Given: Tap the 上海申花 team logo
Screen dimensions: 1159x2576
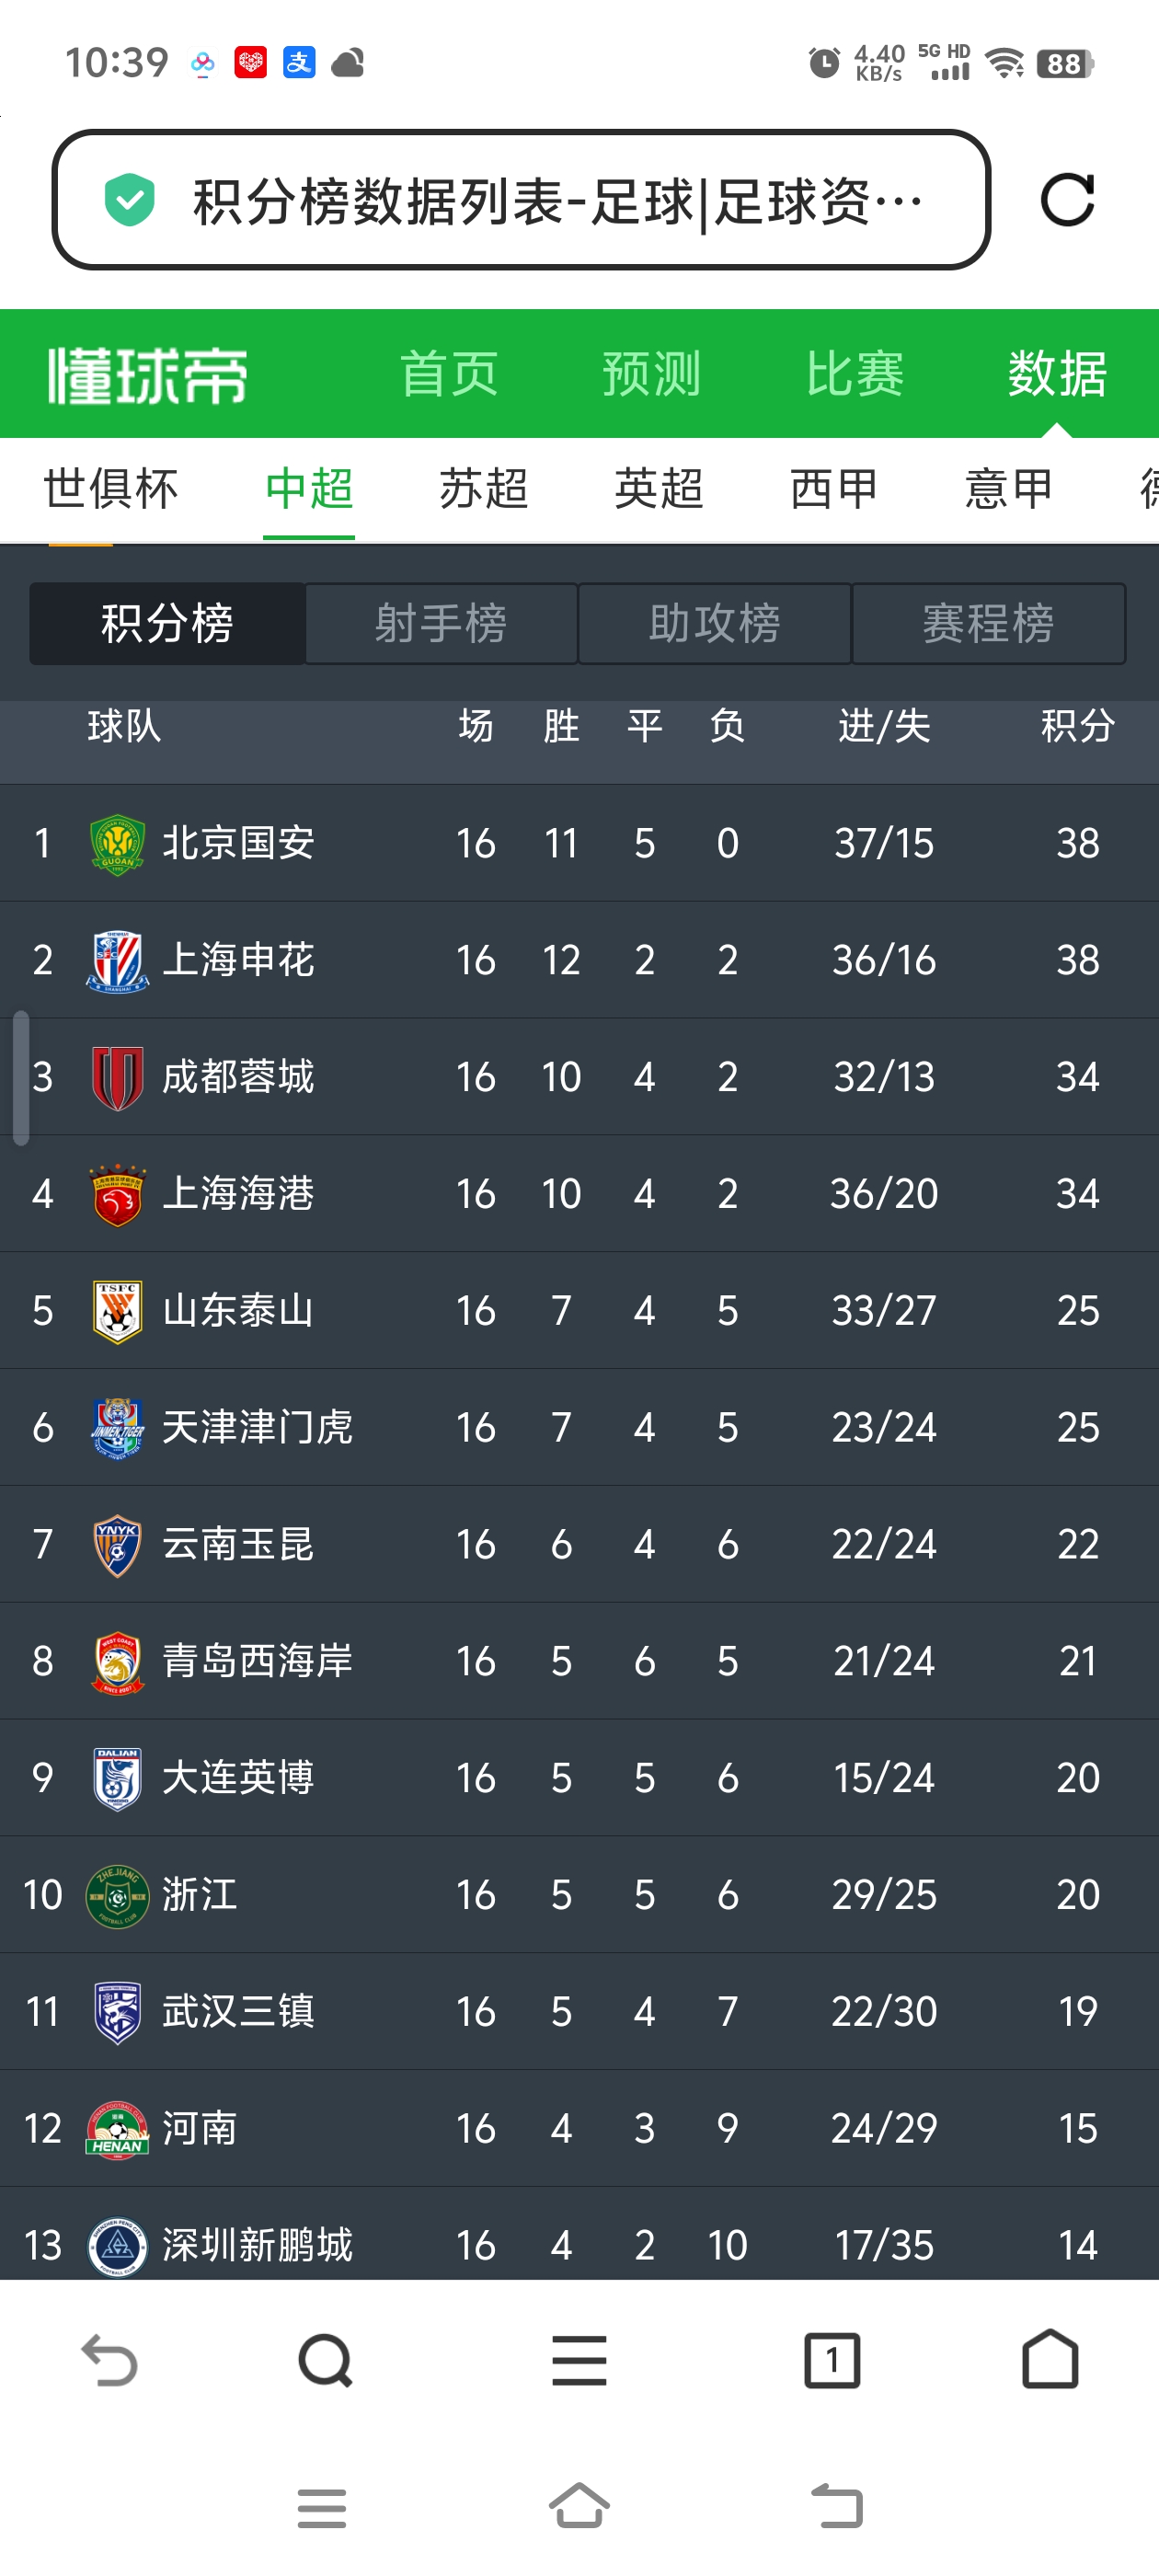Looking at the screenshot, I should pyautogui.click(x=117, y=961).
